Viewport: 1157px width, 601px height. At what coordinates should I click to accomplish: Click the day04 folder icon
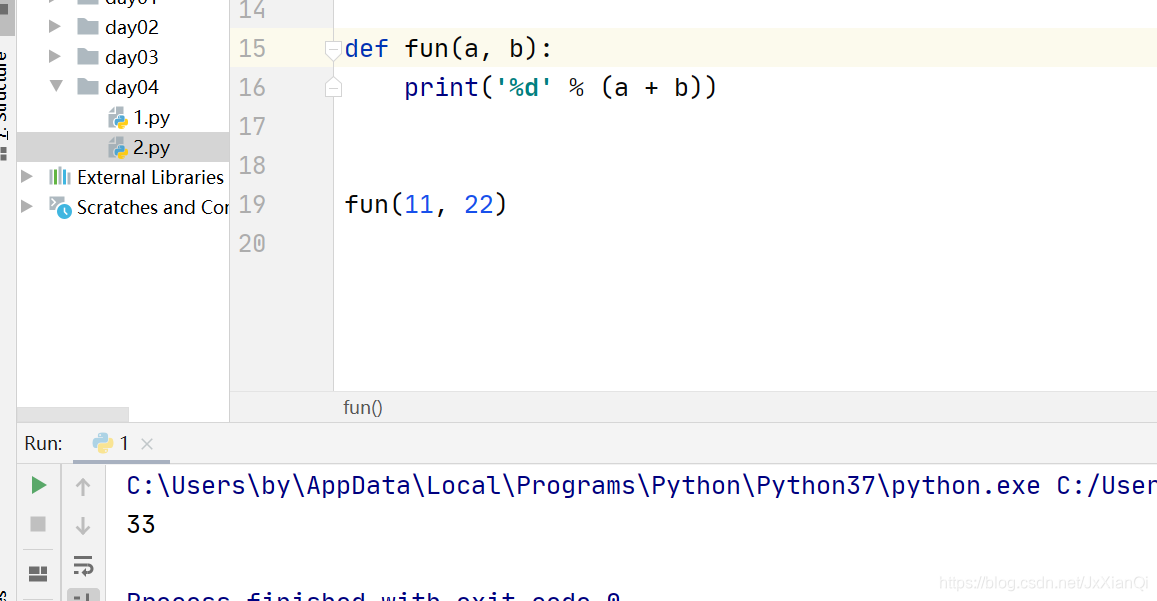88,86
